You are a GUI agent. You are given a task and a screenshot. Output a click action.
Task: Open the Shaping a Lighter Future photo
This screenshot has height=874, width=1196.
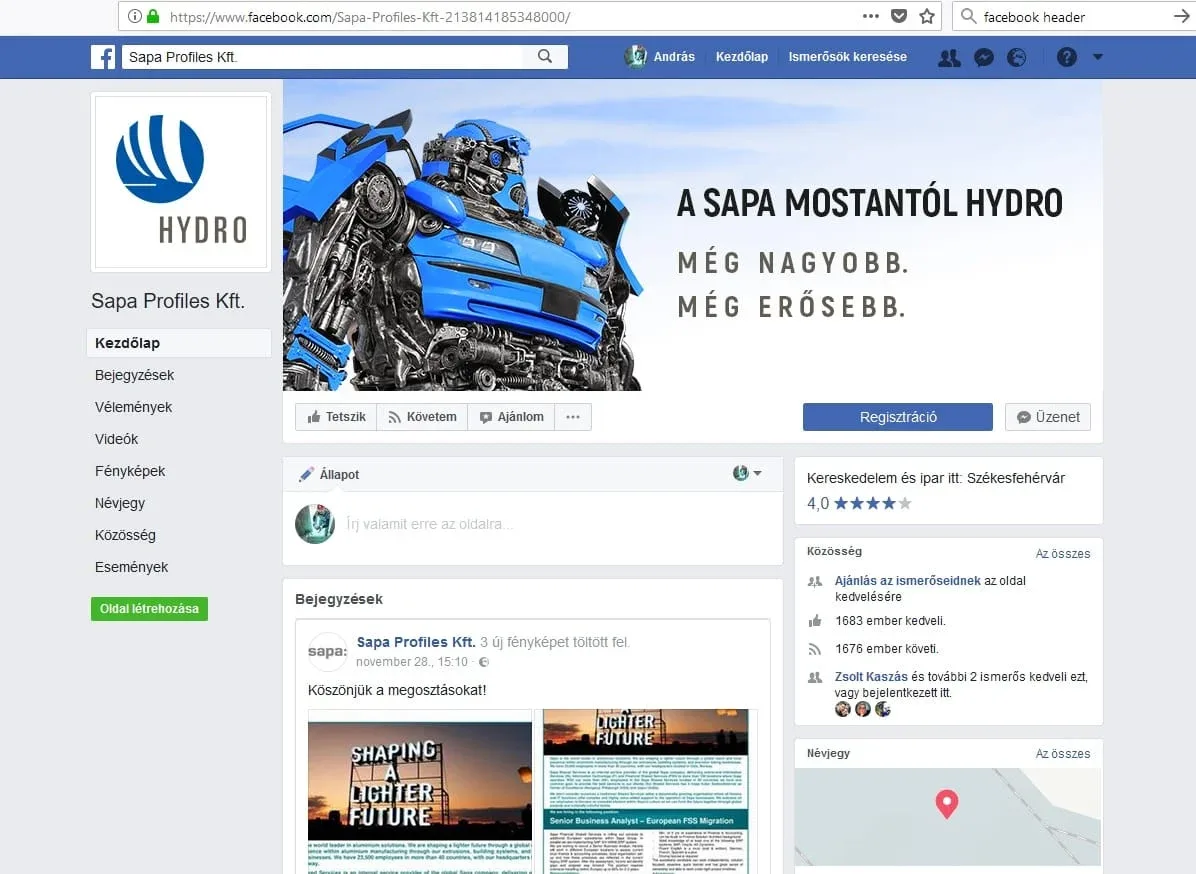(420, 792)
